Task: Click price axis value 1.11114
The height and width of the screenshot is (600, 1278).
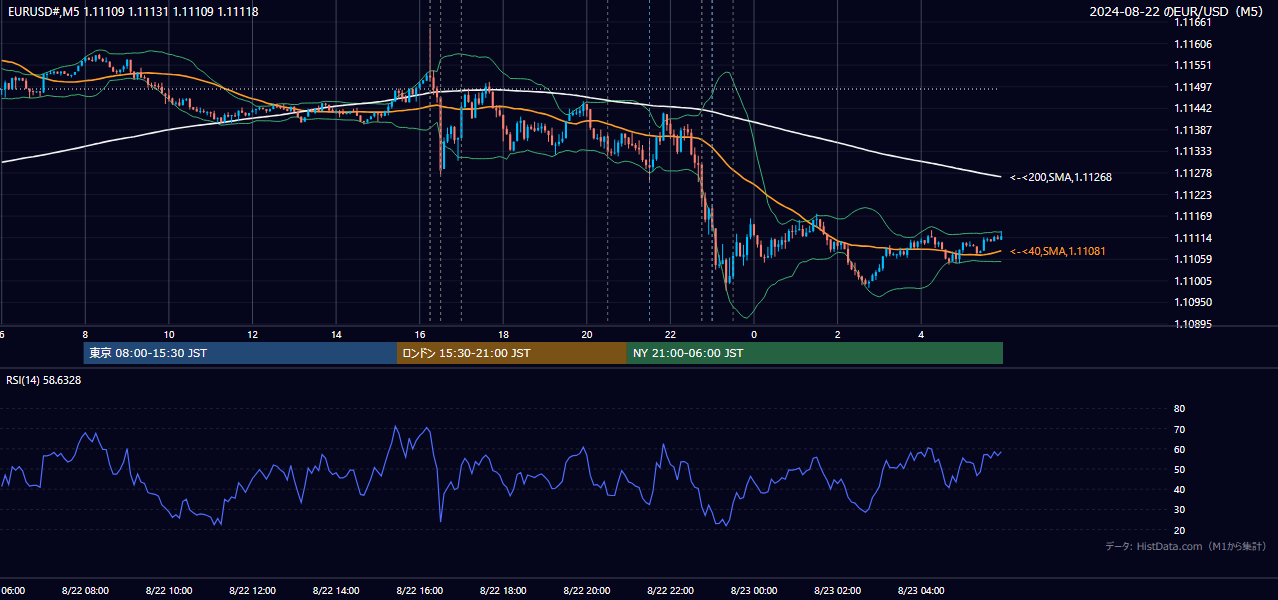Action: tap(1192, 238)
